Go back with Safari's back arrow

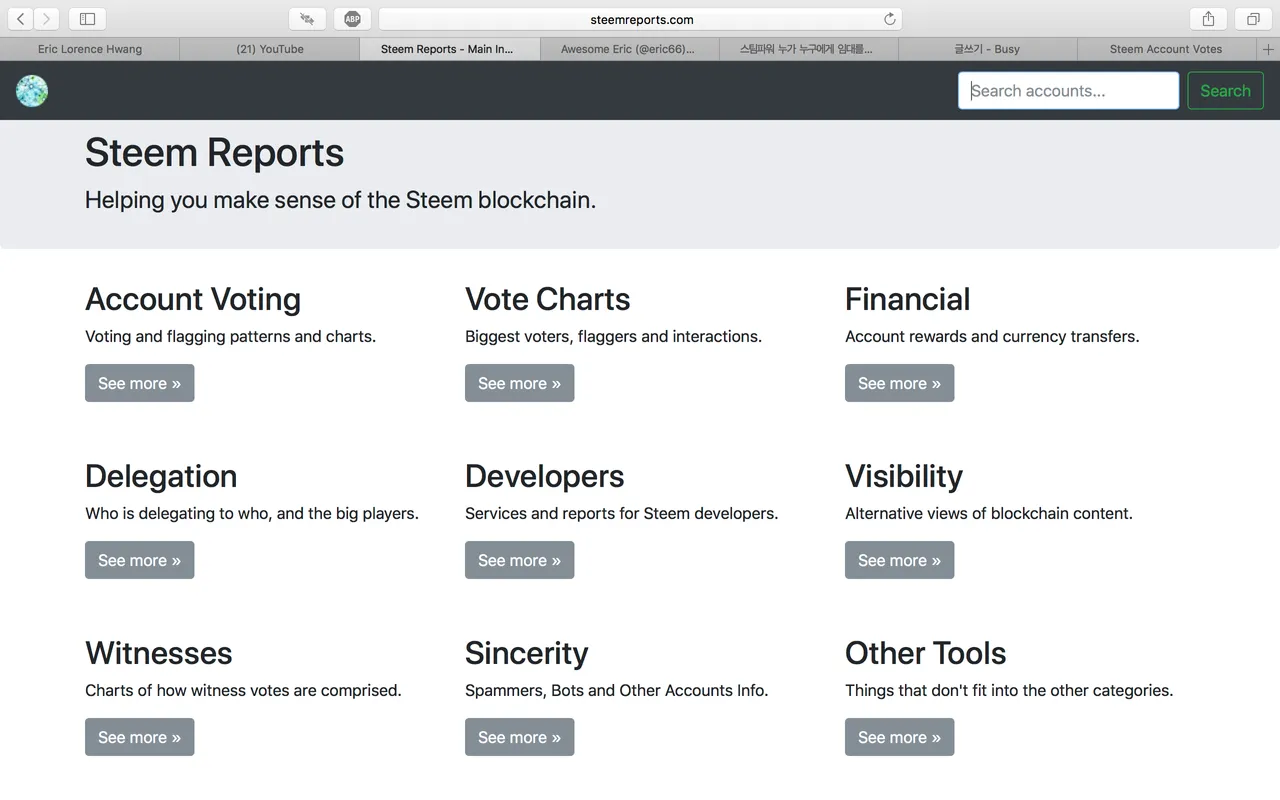20,19
